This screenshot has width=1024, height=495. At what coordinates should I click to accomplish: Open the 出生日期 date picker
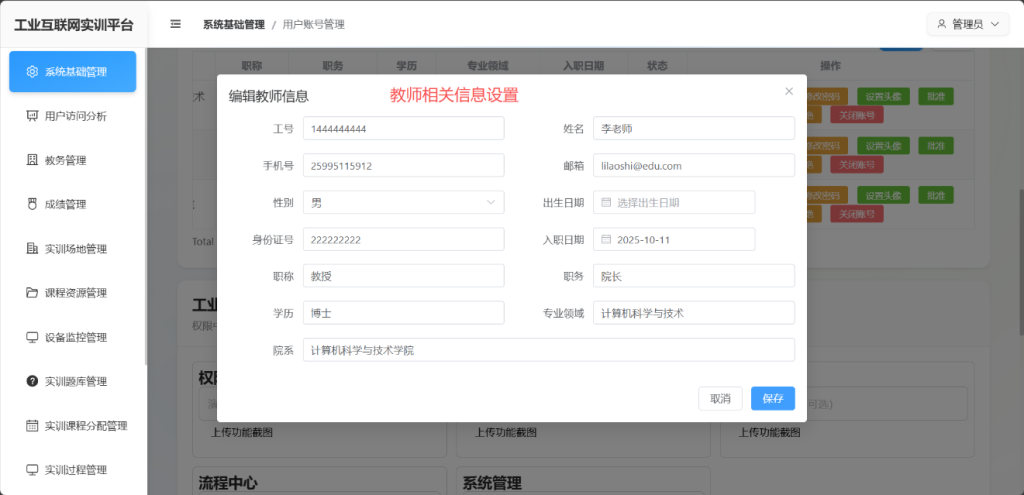point(674,203)
